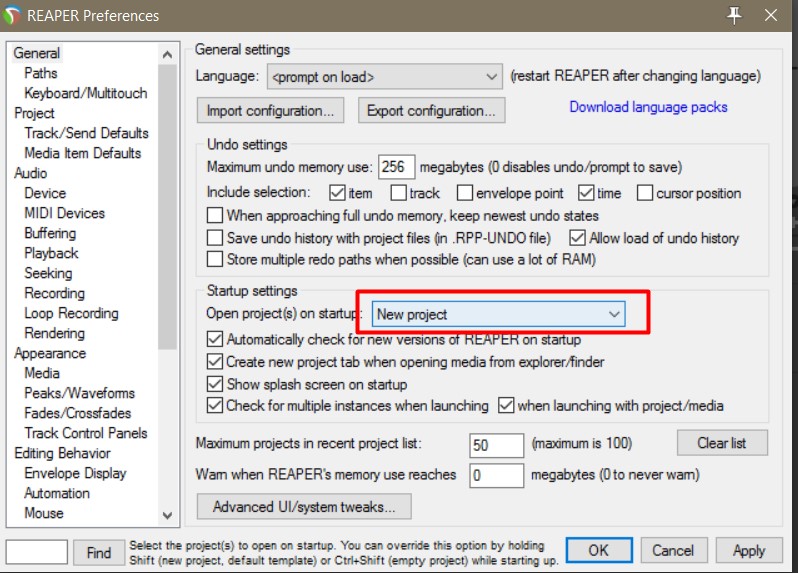This screenshot has width=798, height=573.
Task: Click the Clear list button
Action: pos(722,443)
